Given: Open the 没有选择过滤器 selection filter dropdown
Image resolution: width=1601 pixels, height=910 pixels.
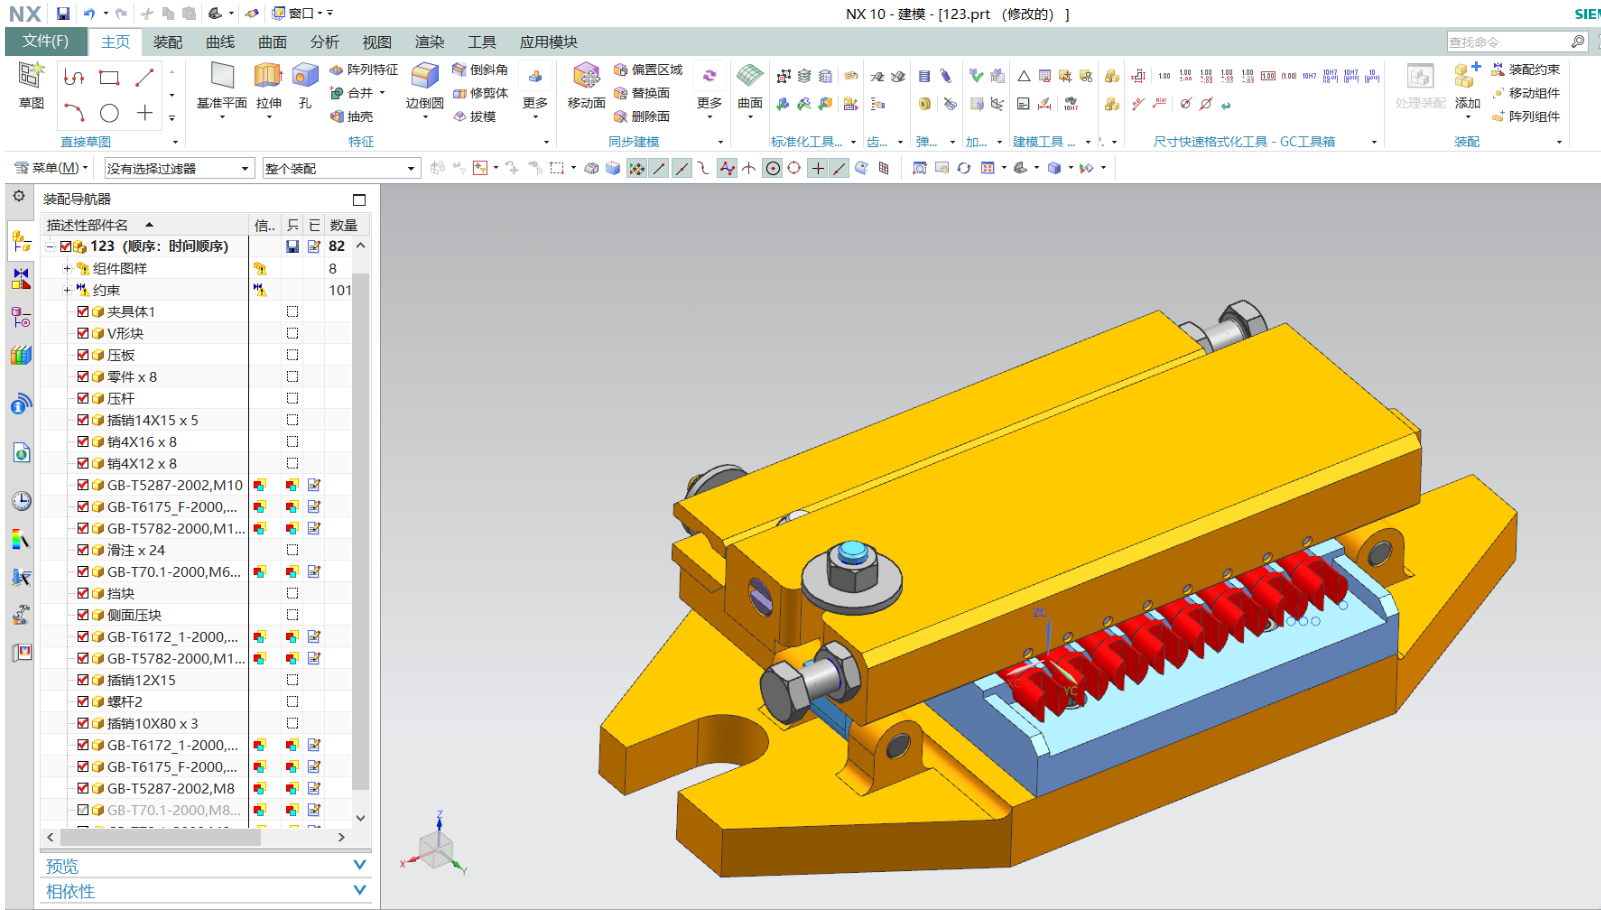Looking at the screenshot, I should click(x=178, y=169).
